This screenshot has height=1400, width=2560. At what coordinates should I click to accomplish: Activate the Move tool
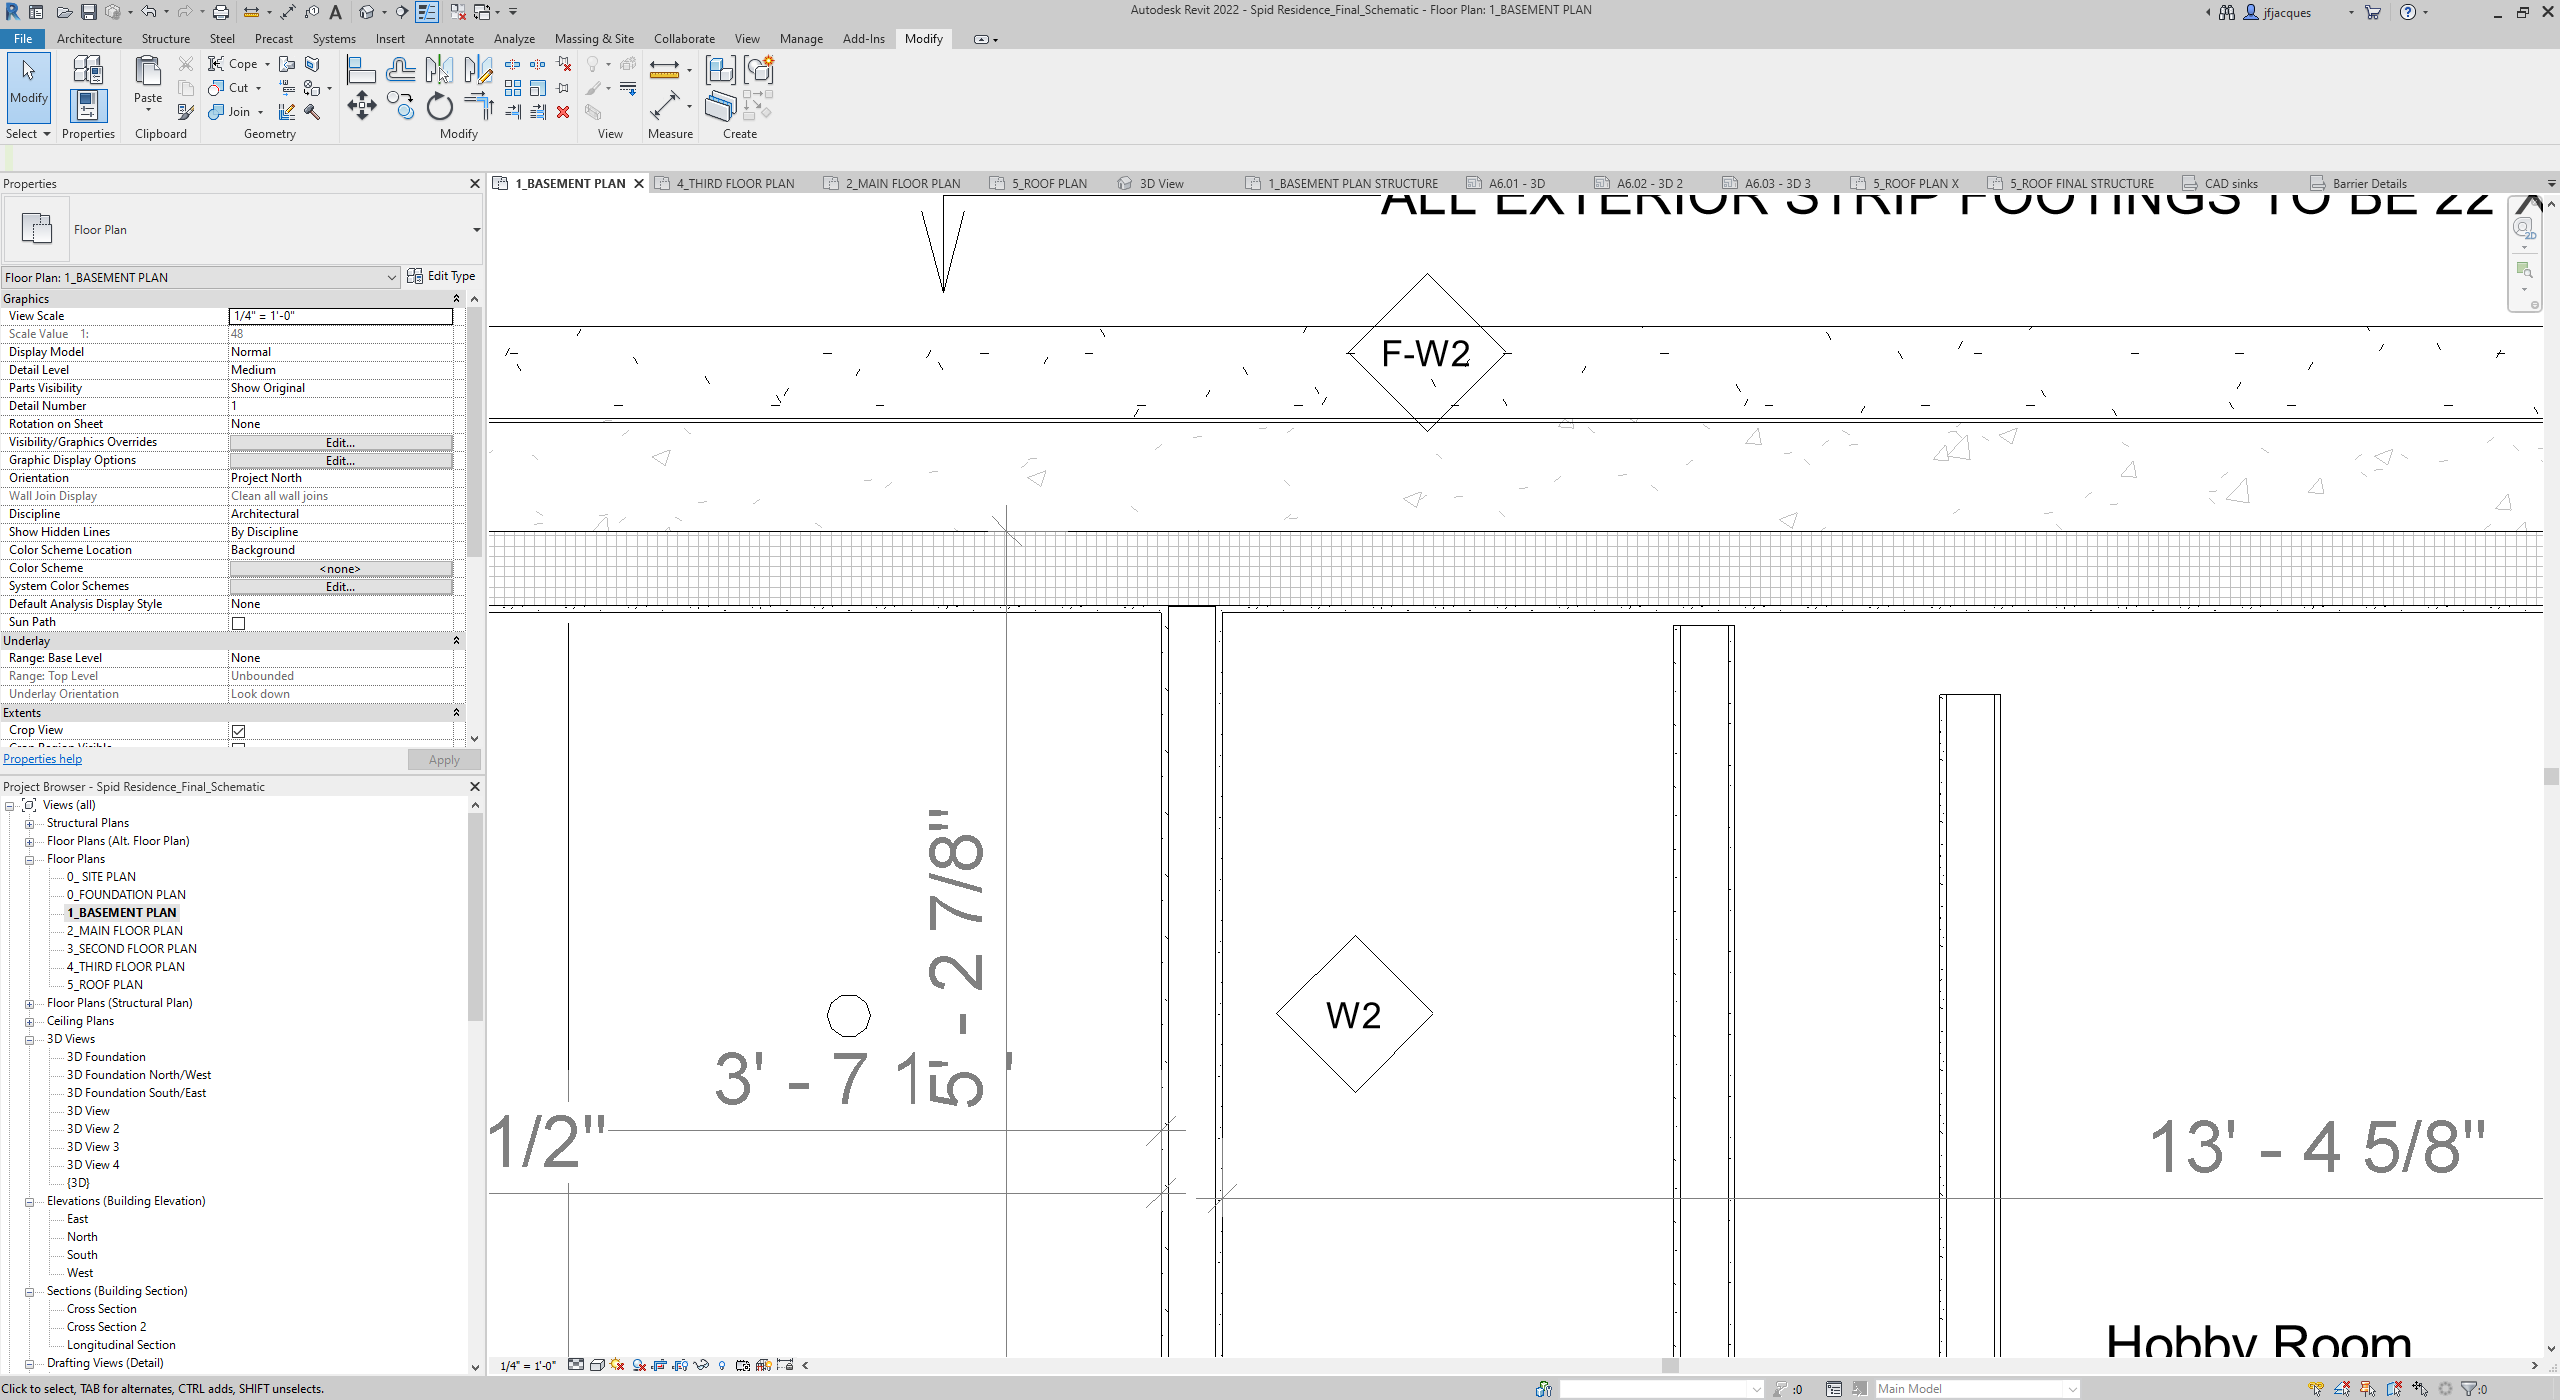[361, 106]
